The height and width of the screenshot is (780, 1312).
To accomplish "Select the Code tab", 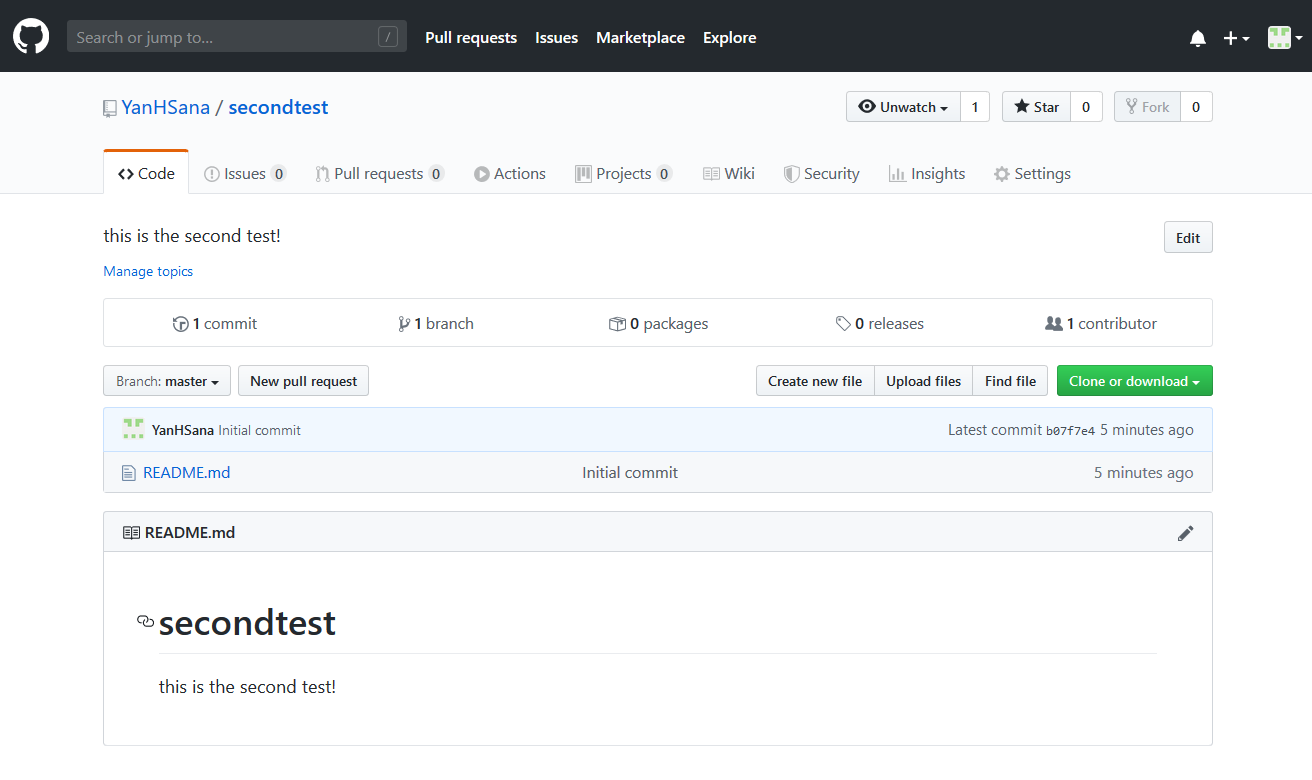I will click(146, 173).
